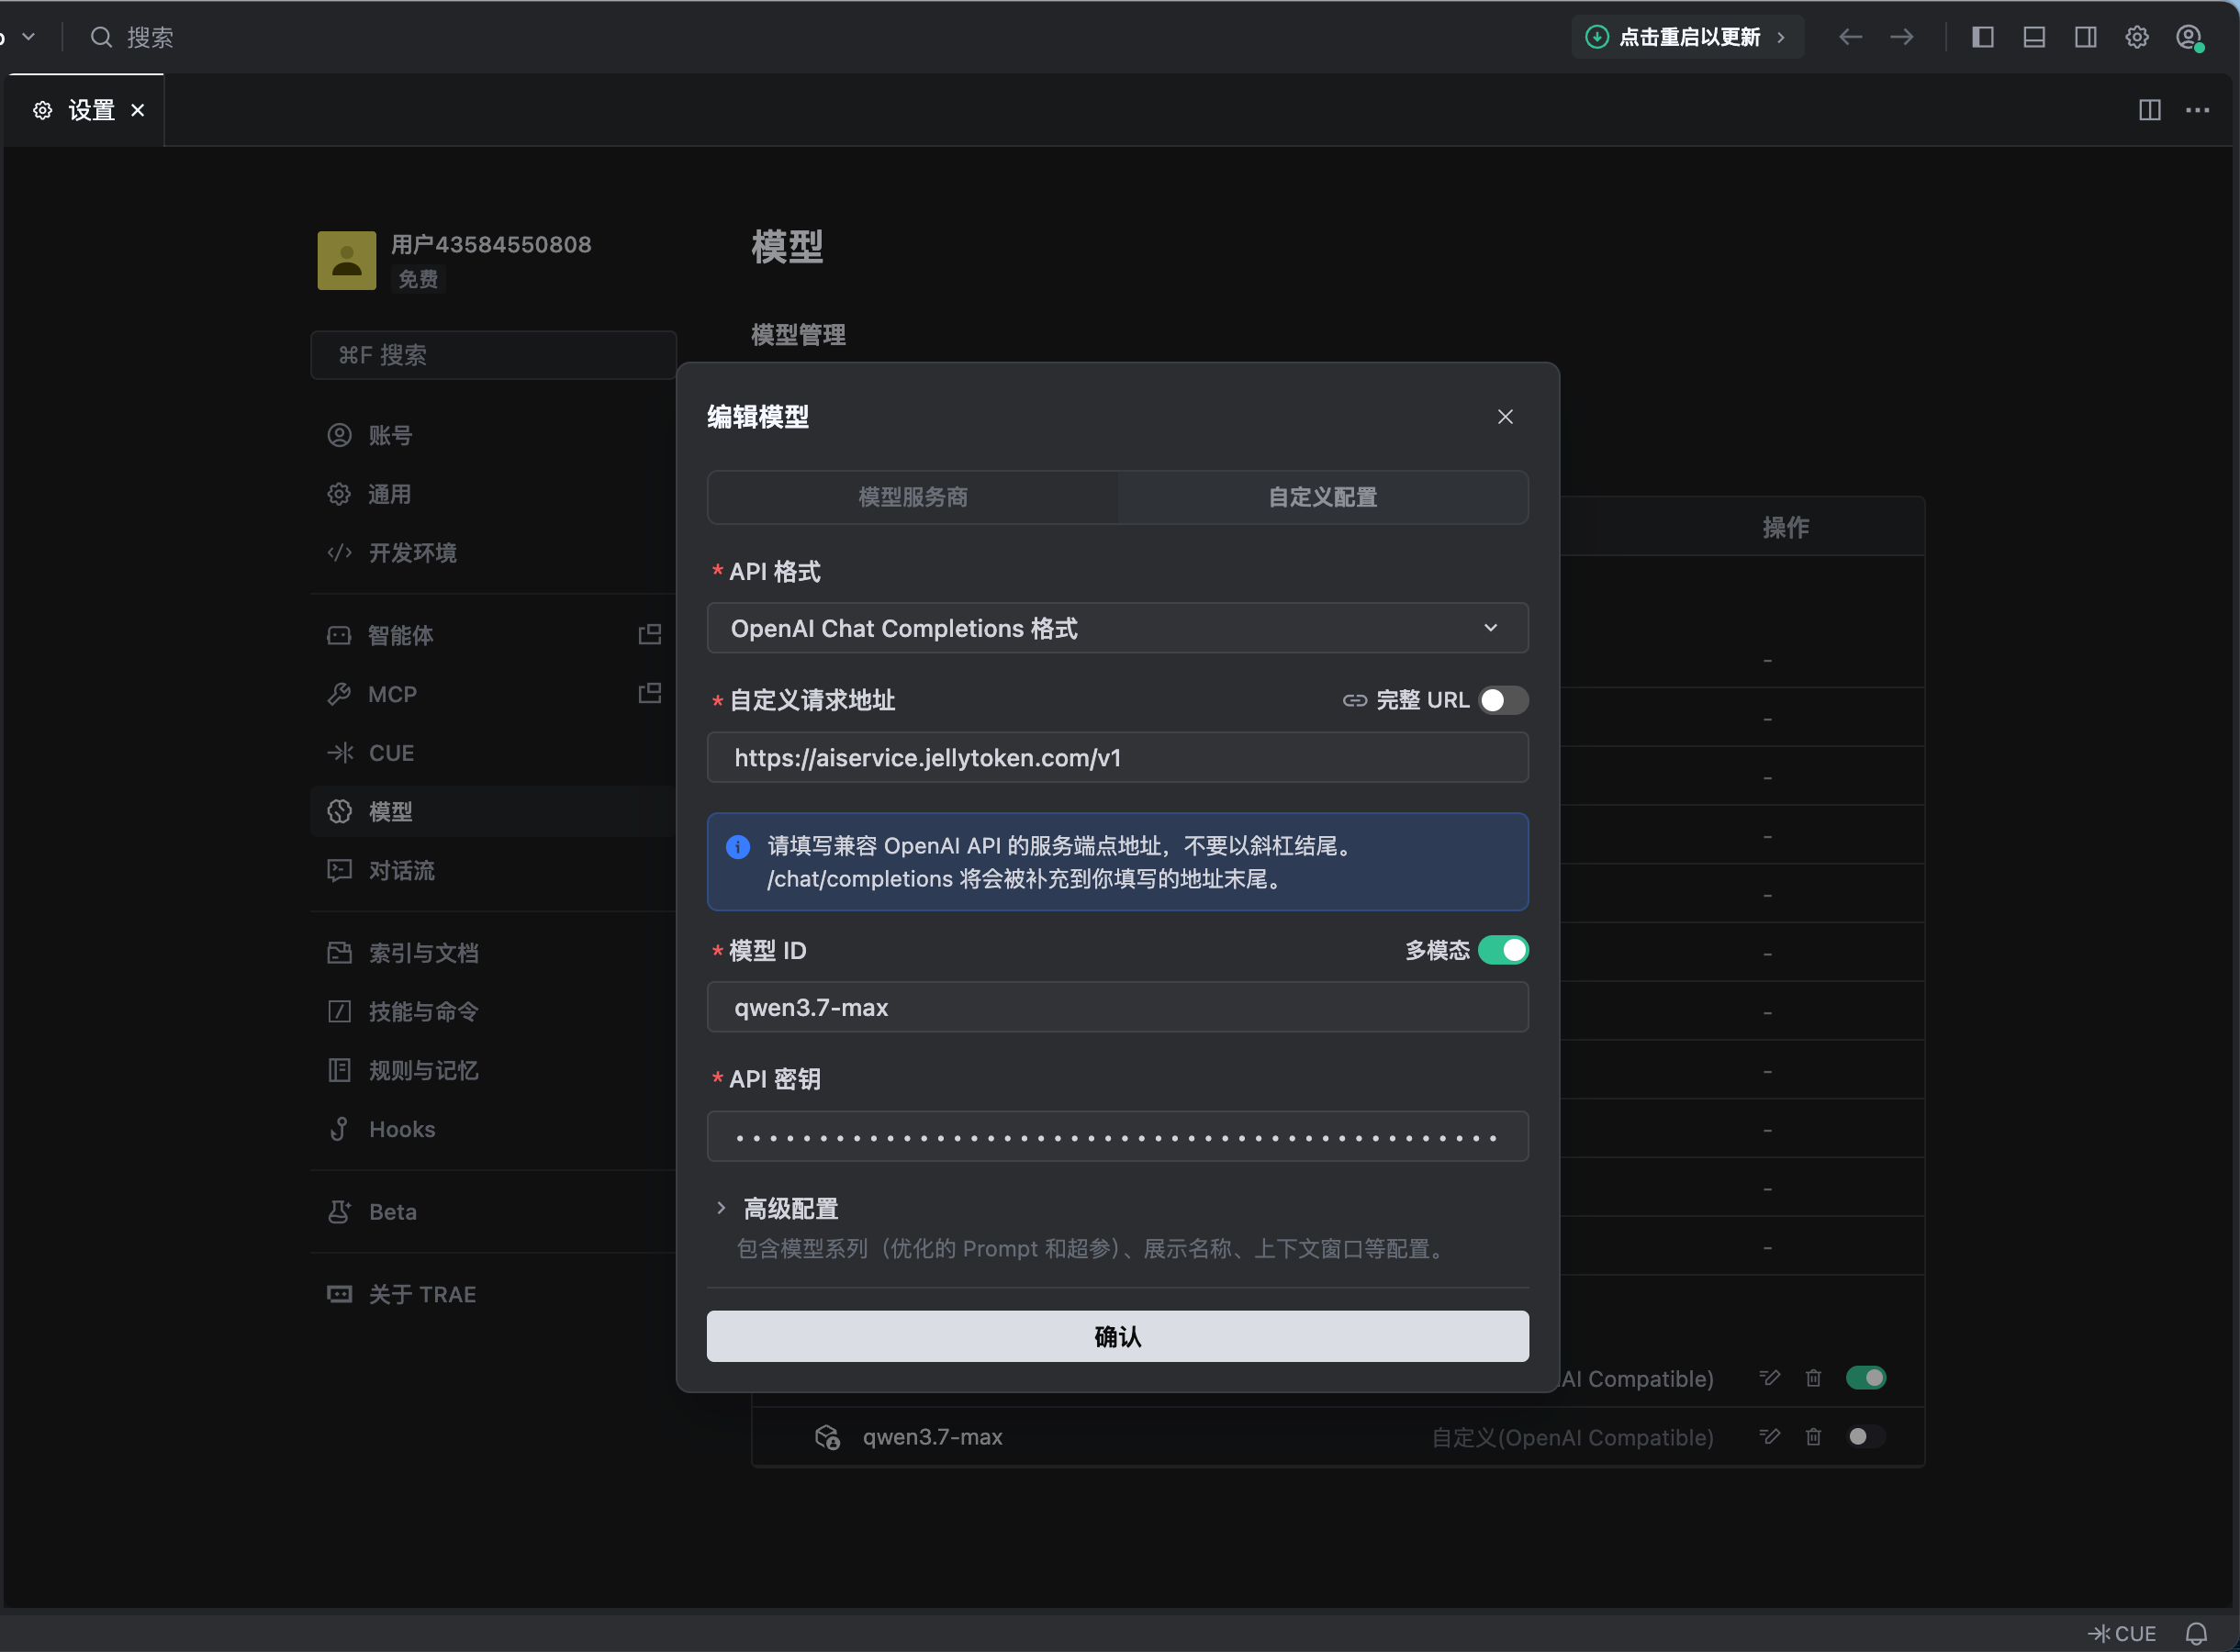Switch to the 模型服务商 tab

click(x=912, y=497)
